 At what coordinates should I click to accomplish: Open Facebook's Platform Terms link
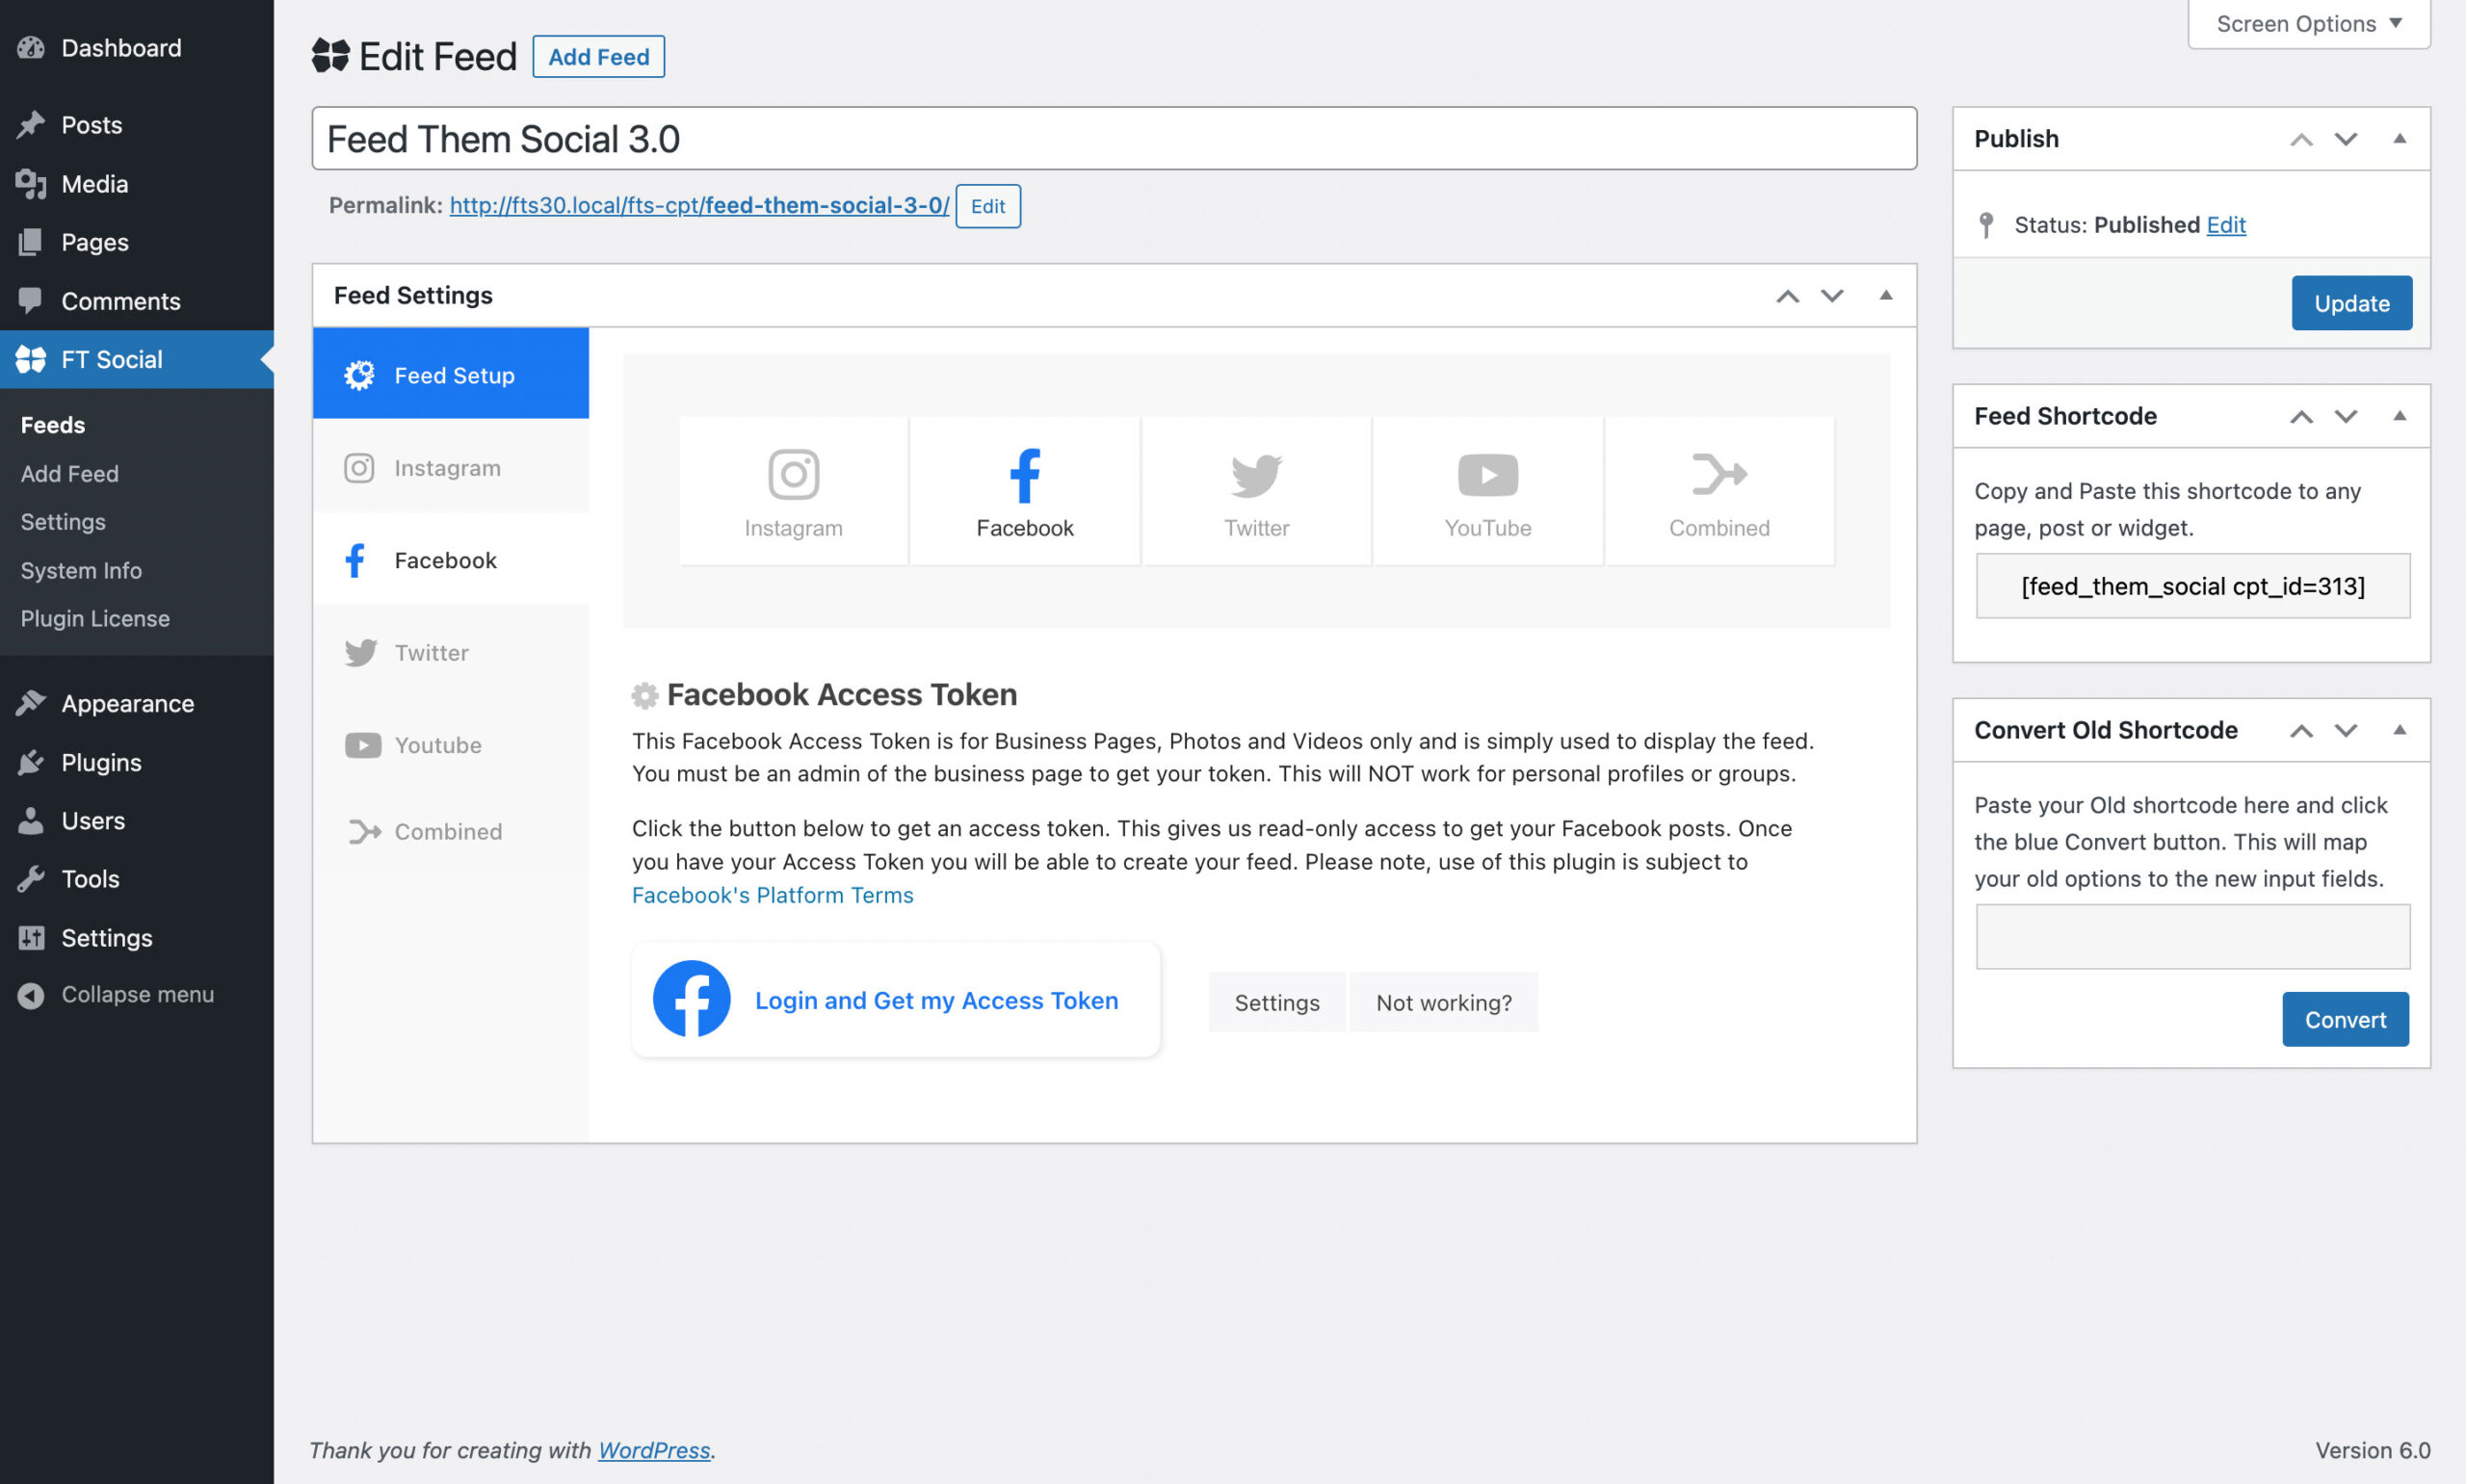click(772, 895)
